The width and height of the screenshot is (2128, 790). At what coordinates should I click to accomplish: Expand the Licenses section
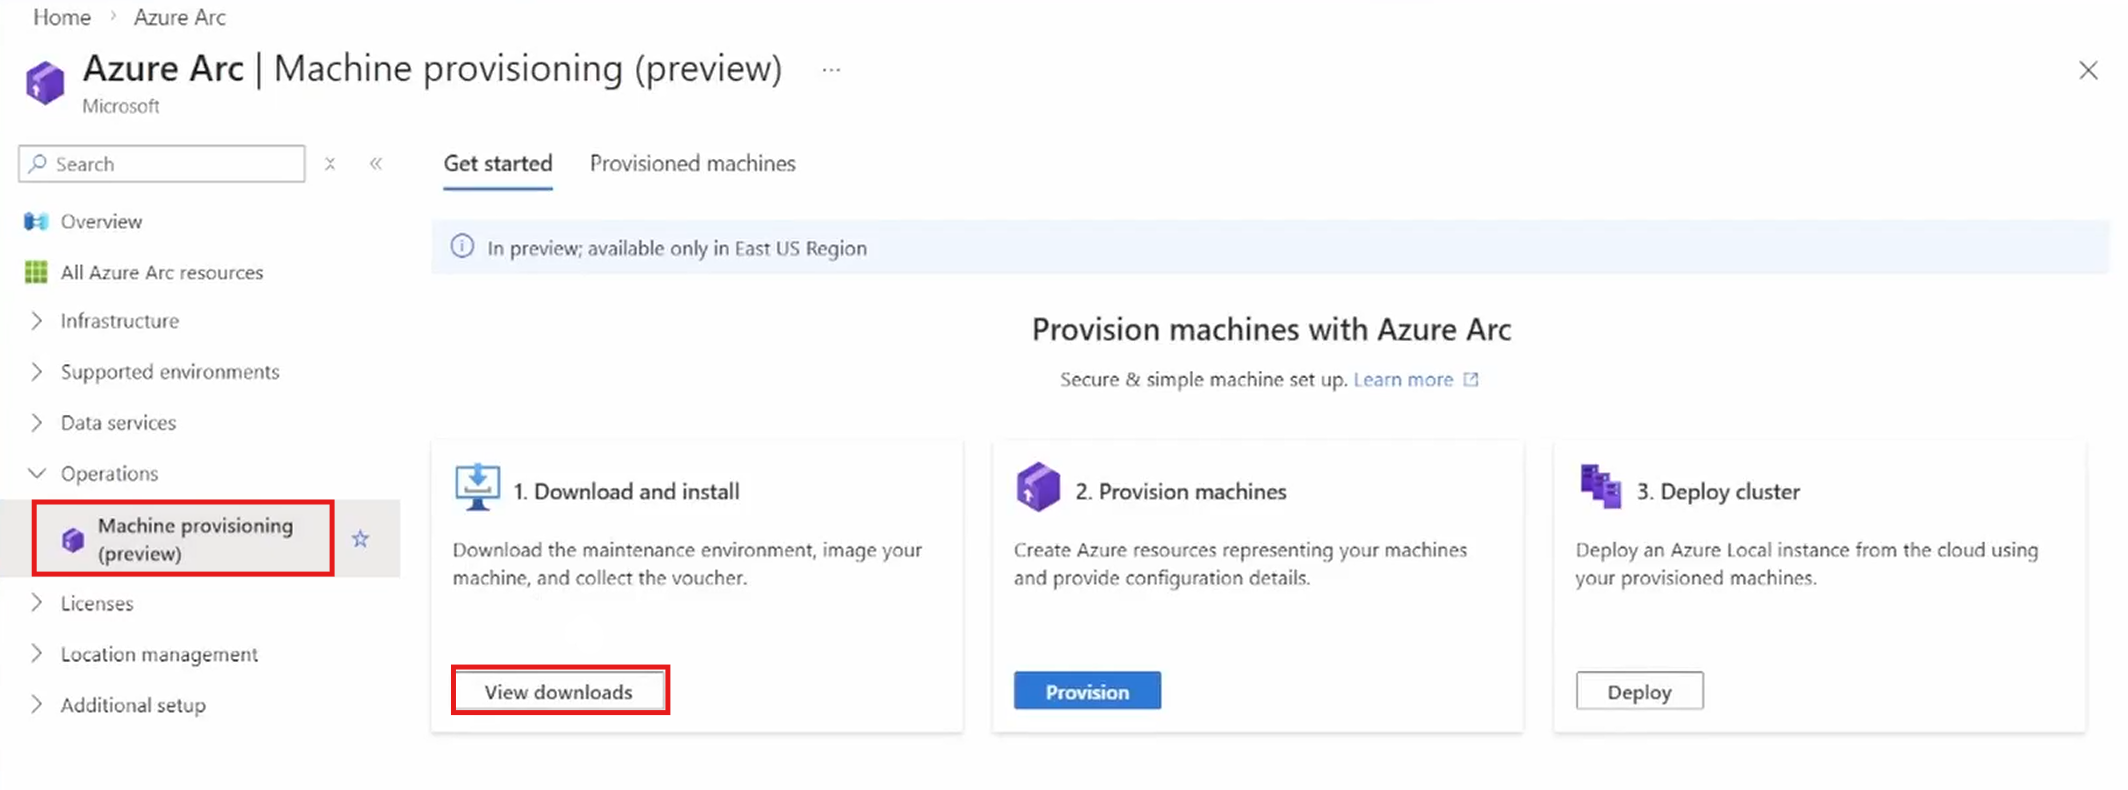pyautogui.click(x=96, y=603)
